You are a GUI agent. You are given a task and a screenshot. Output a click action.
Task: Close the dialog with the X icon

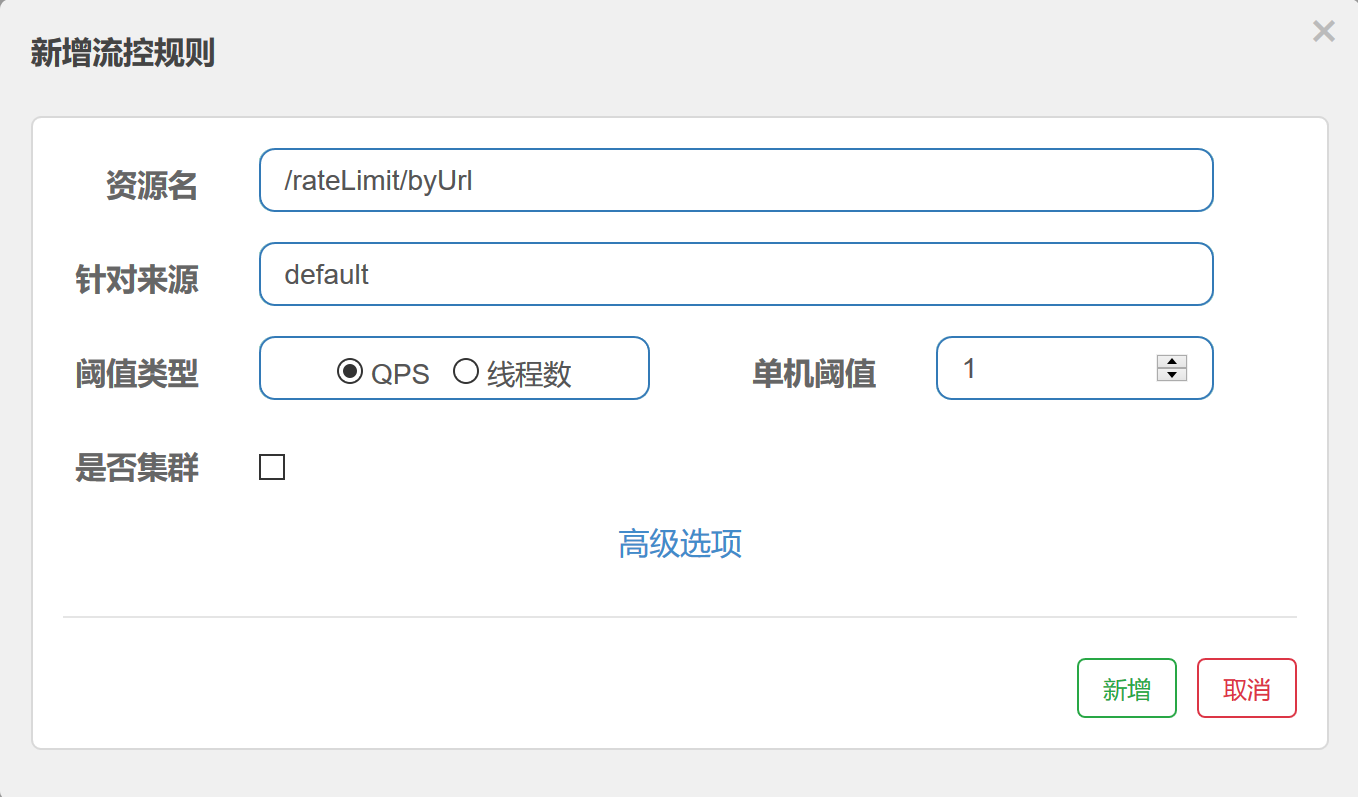pyautogui.click(x=1323, y=32)
